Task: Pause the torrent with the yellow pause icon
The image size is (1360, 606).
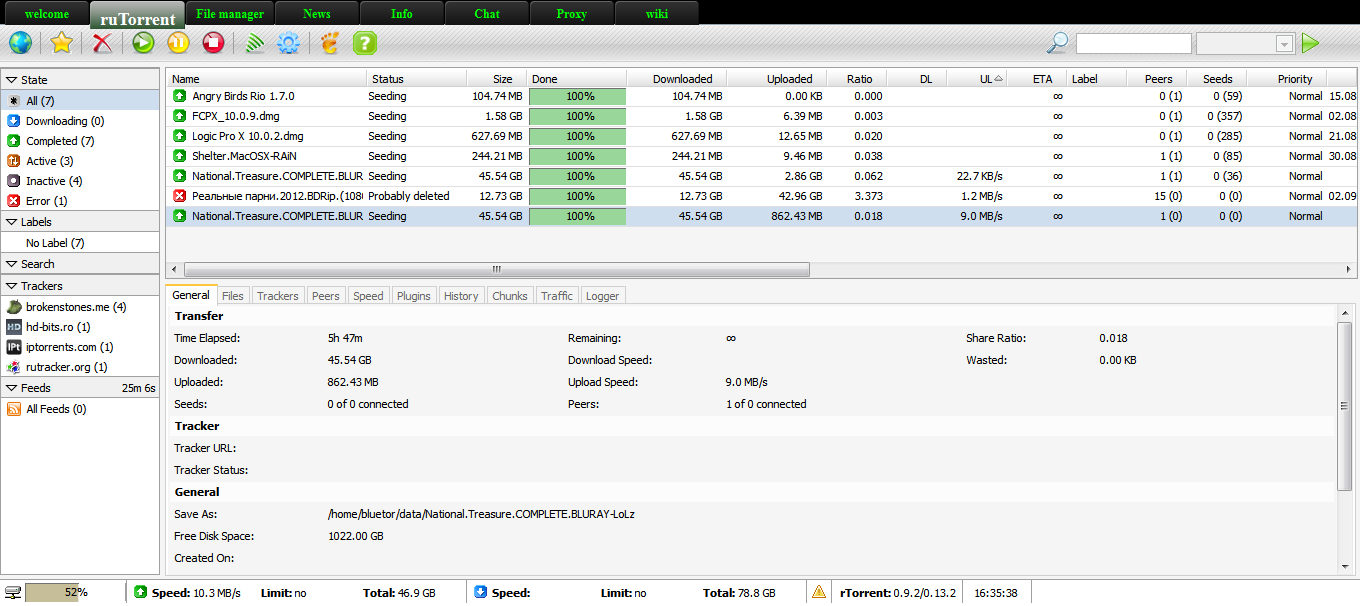Action: 178,43
